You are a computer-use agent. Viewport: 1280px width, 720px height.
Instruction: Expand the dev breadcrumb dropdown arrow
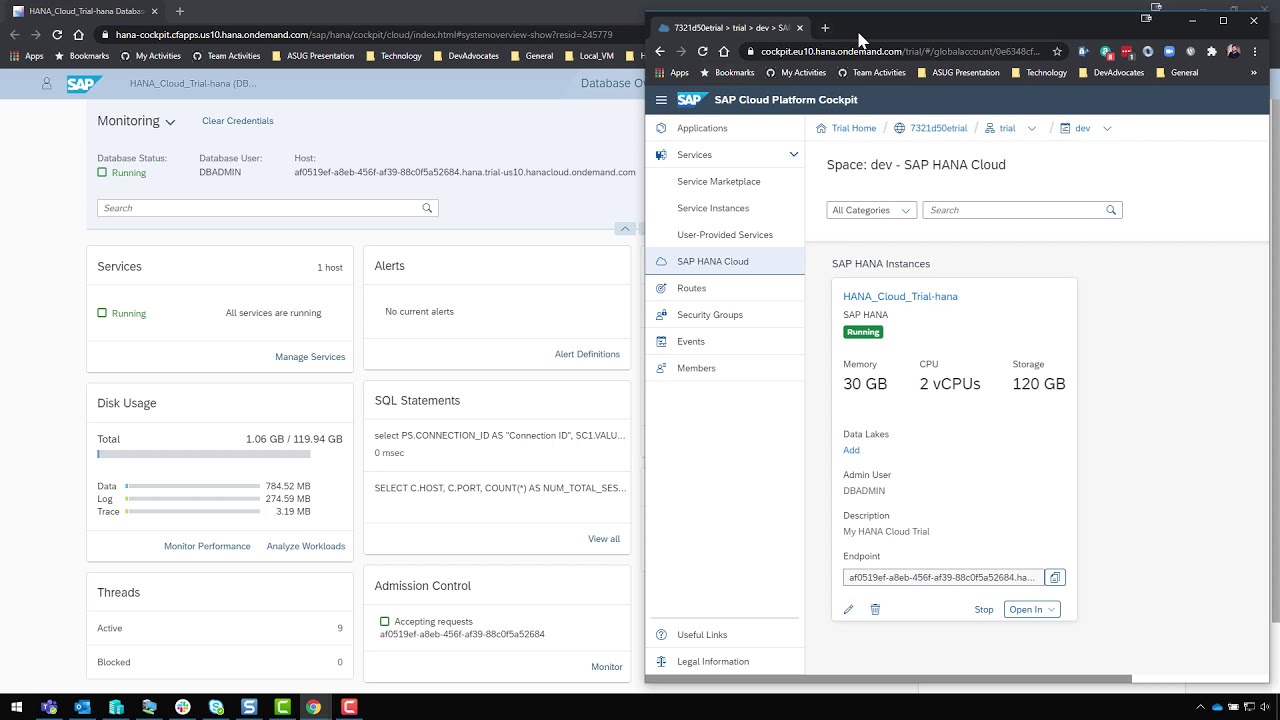pos(1107,128)
